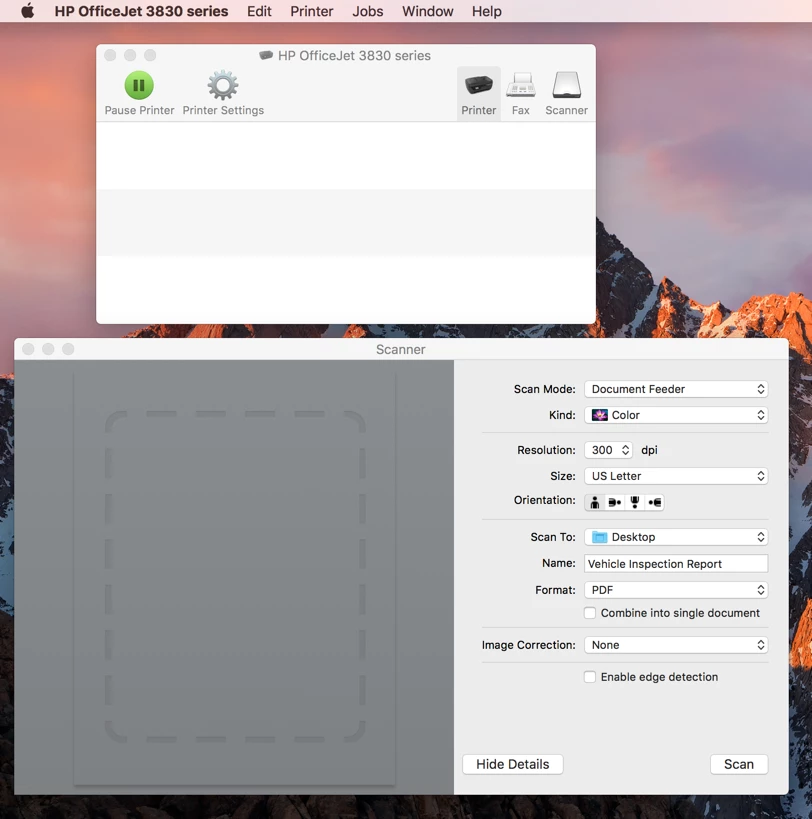Close the HP OfficeJet printer queue window
This screenshot has width=812, height=819.
(110, 55)
